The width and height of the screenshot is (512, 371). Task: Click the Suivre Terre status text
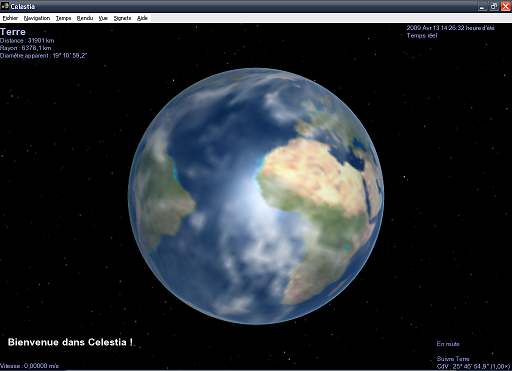click(453, 359)
